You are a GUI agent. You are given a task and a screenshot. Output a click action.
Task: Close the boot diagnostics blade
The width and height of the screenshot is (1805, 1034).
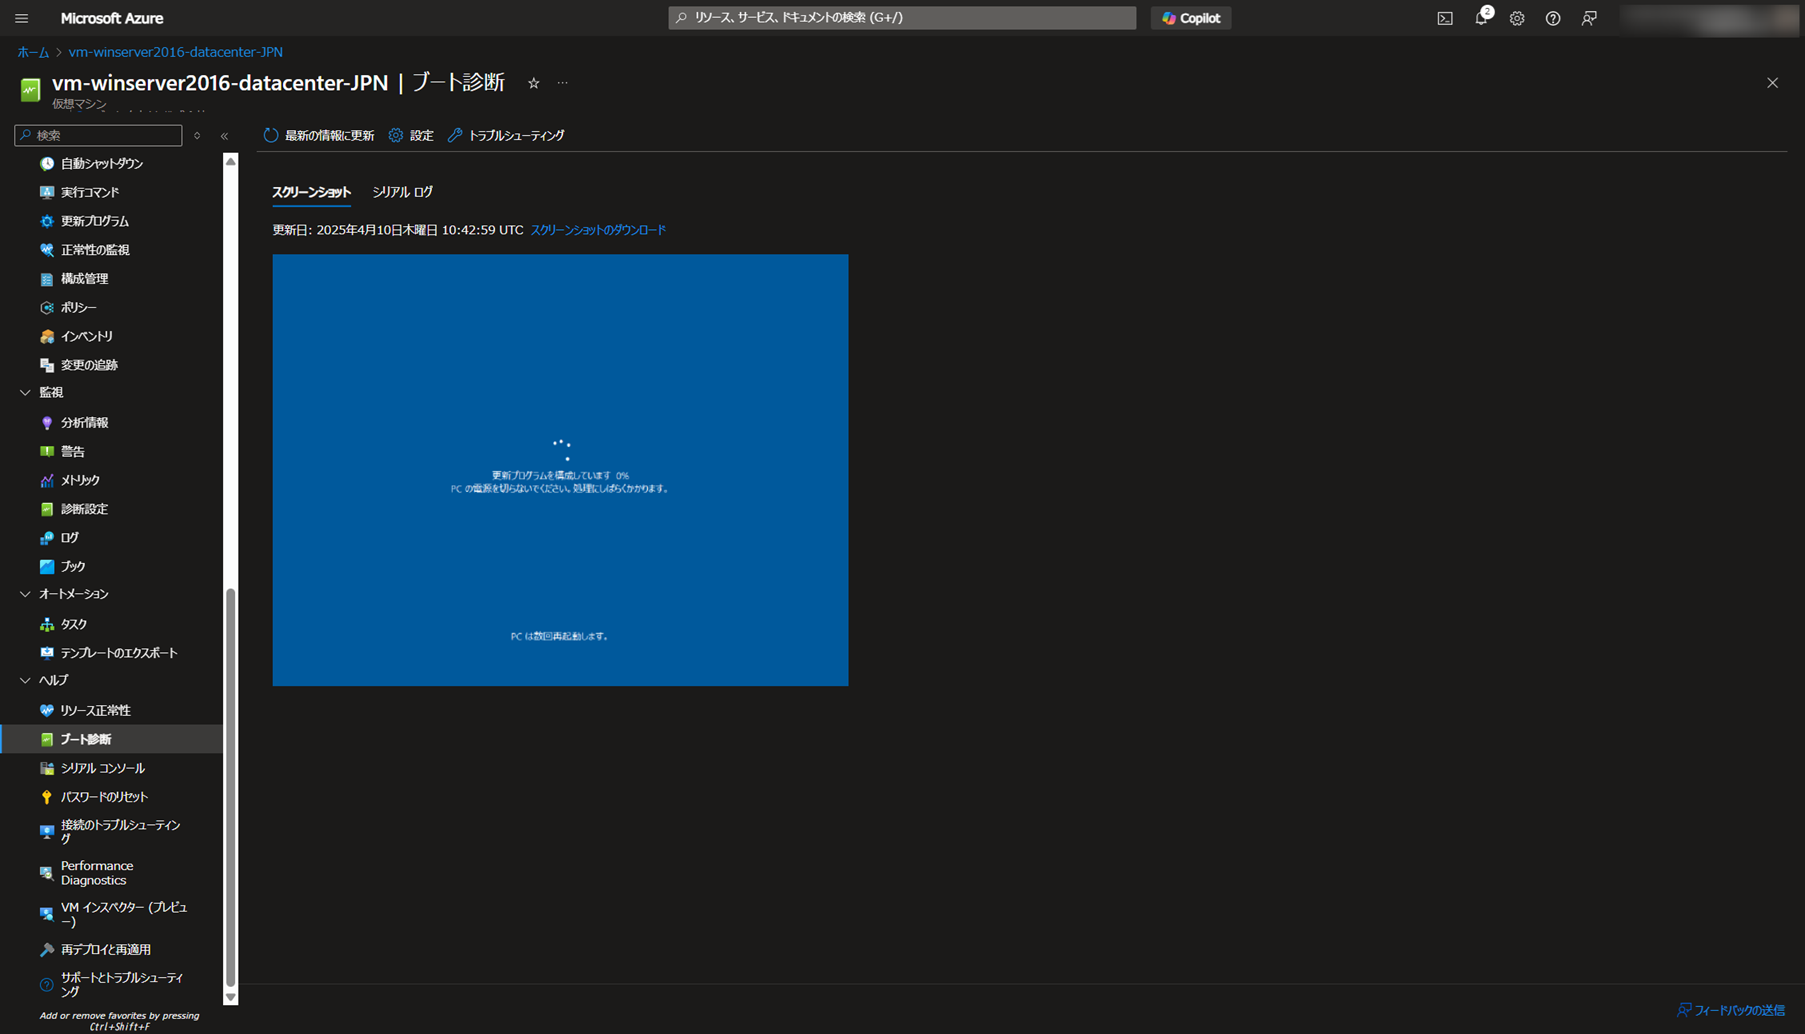click(1772, 83)
